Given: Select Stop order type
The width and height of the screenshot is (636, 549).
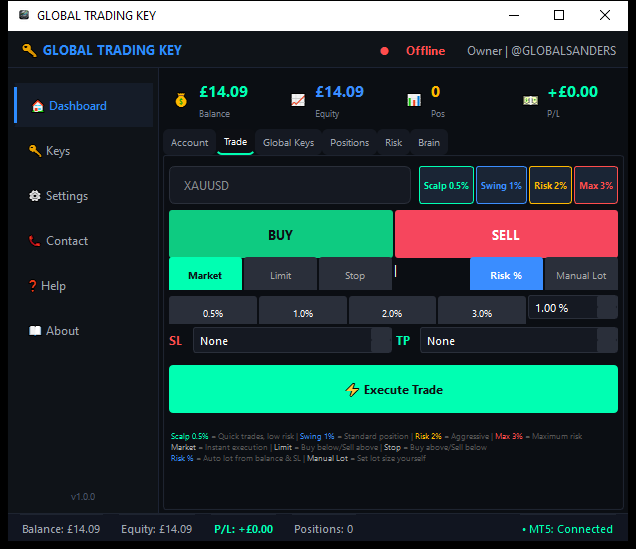Looking at the screenshot, I should coord(355,274).
